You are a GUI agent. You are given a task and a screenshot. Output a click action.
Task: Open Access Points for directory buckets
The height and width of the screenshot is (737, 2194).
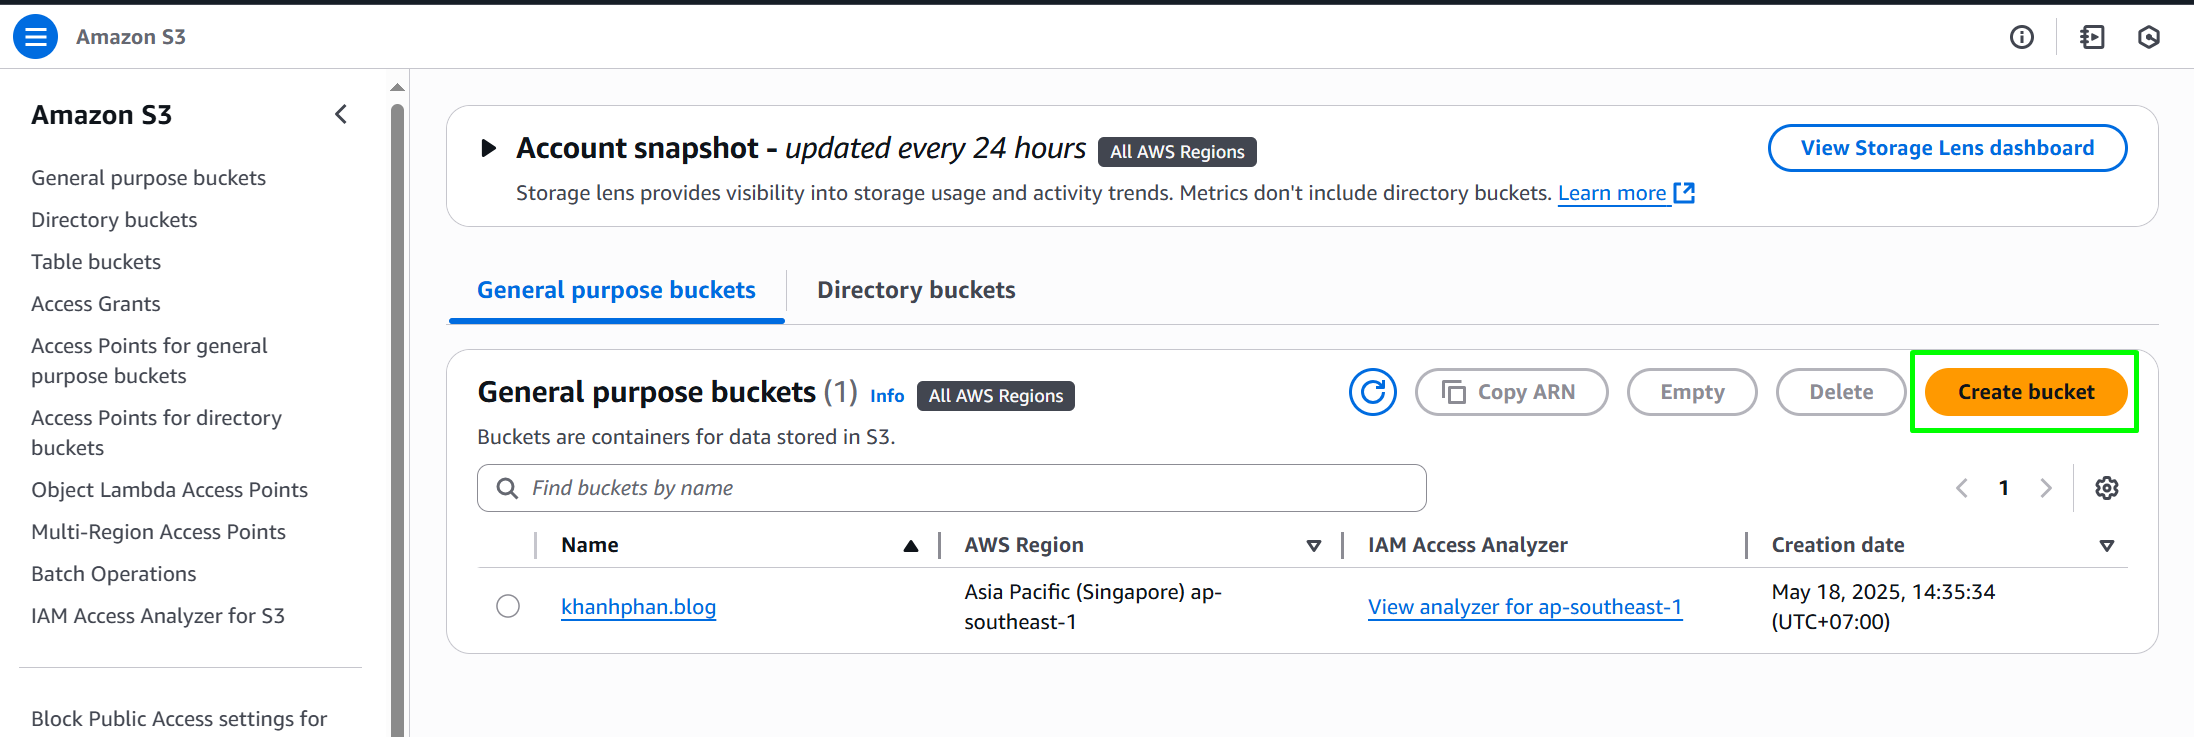click(x=156, y=433)
